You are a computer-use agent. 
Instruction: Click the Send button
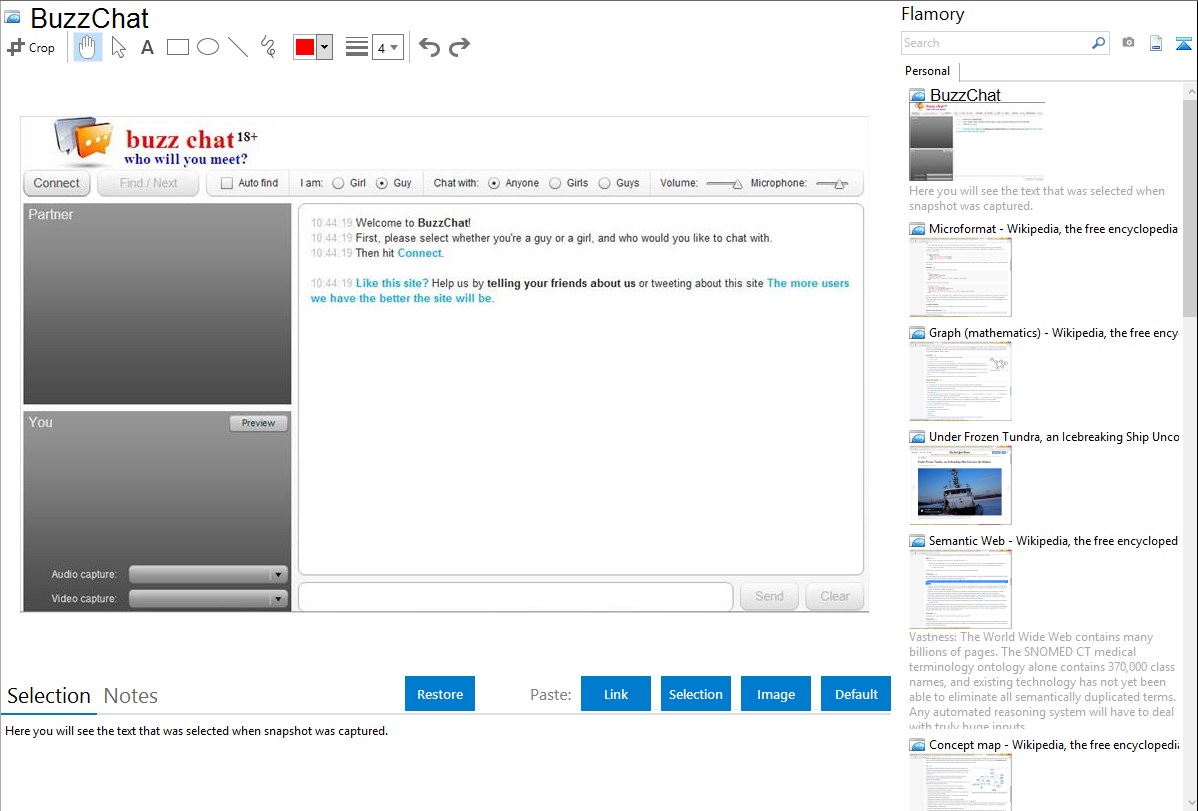click(x=769, y=596)
